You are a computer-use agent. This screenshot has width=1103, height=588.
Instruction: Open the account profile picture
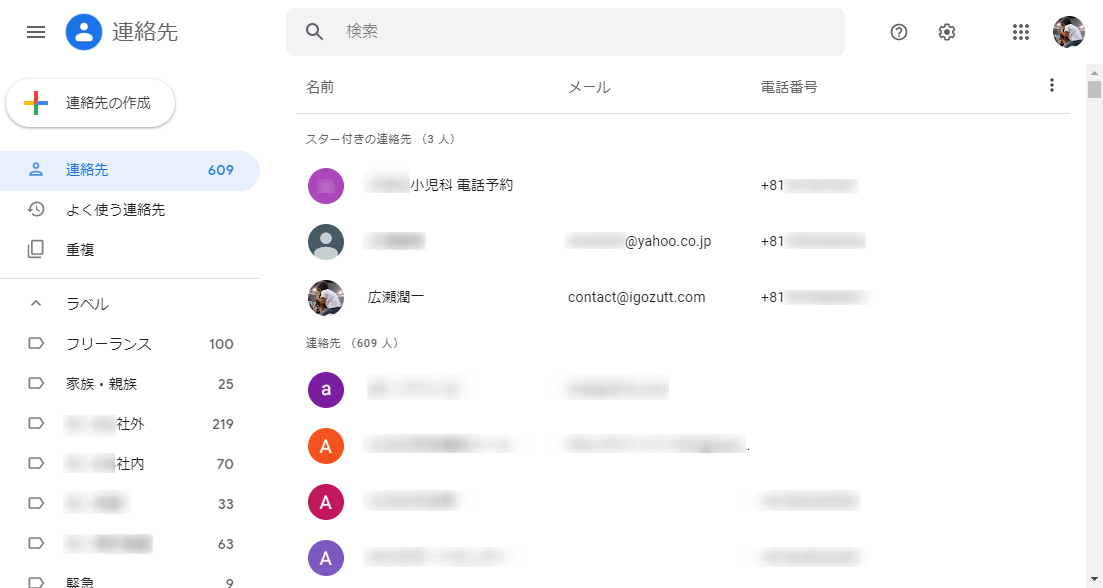pyautogui.click(x=1068, y=32)
